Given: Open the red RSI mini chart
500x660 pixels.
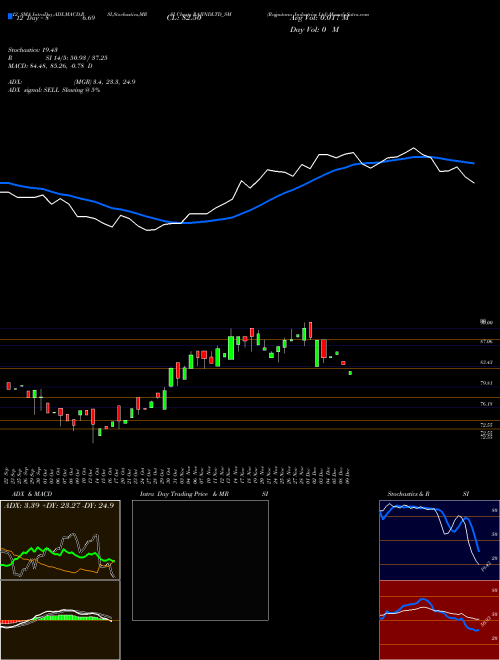Looking at the screenshot, I should pyautogui.click(x=439, y=620).
